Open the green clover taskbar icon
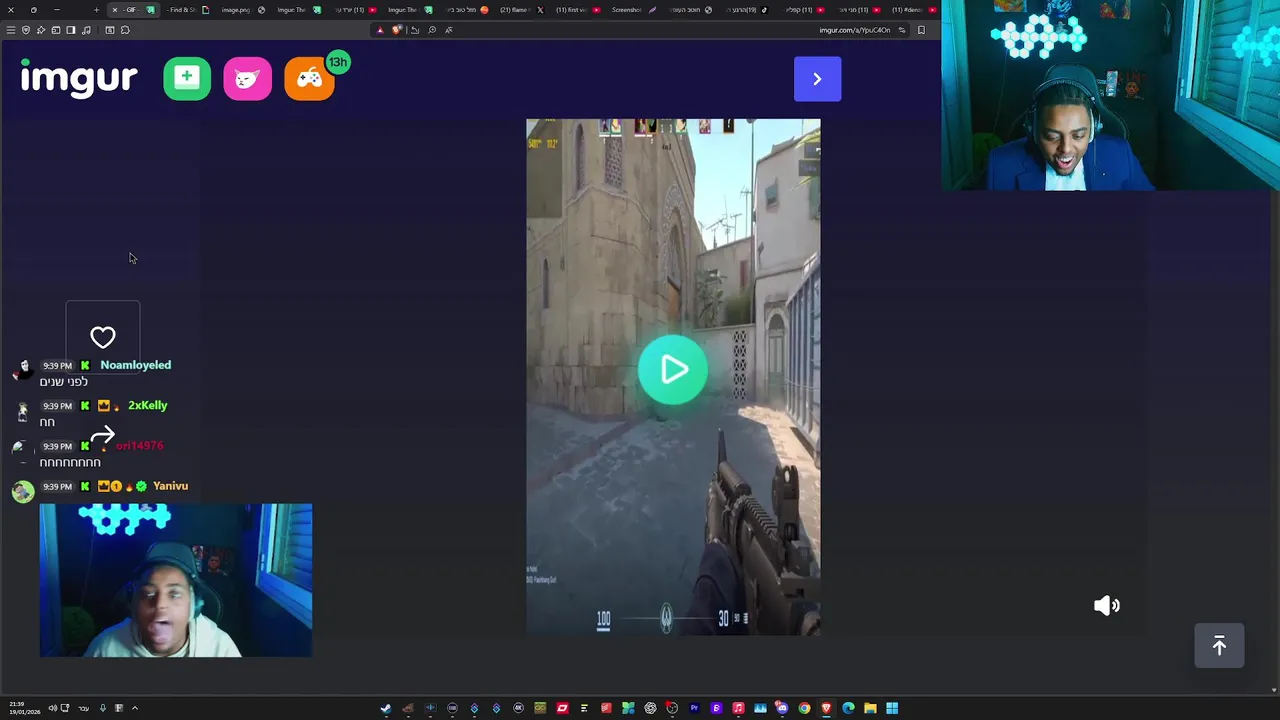The width and height of the screenshot is (1280, 720). pos(628,708)
